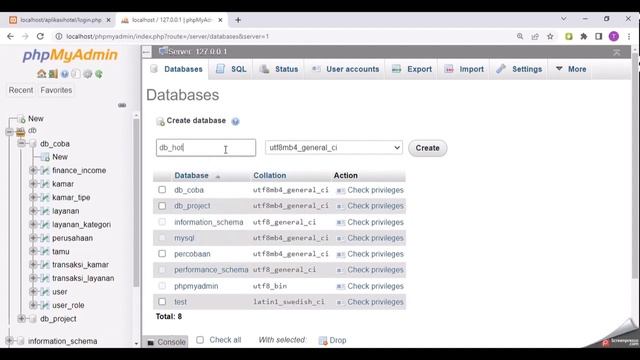
Task: Switch to the SQL tab
Action: pyautogui.click(x=231, y=69)
